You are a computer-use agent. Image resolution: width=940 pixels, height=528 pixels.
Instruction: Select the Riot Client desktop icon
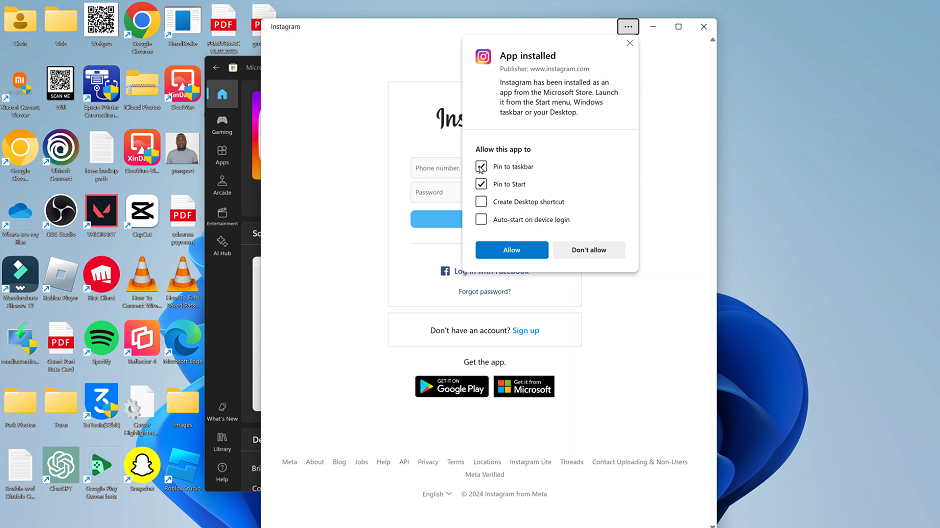point(101,279)
